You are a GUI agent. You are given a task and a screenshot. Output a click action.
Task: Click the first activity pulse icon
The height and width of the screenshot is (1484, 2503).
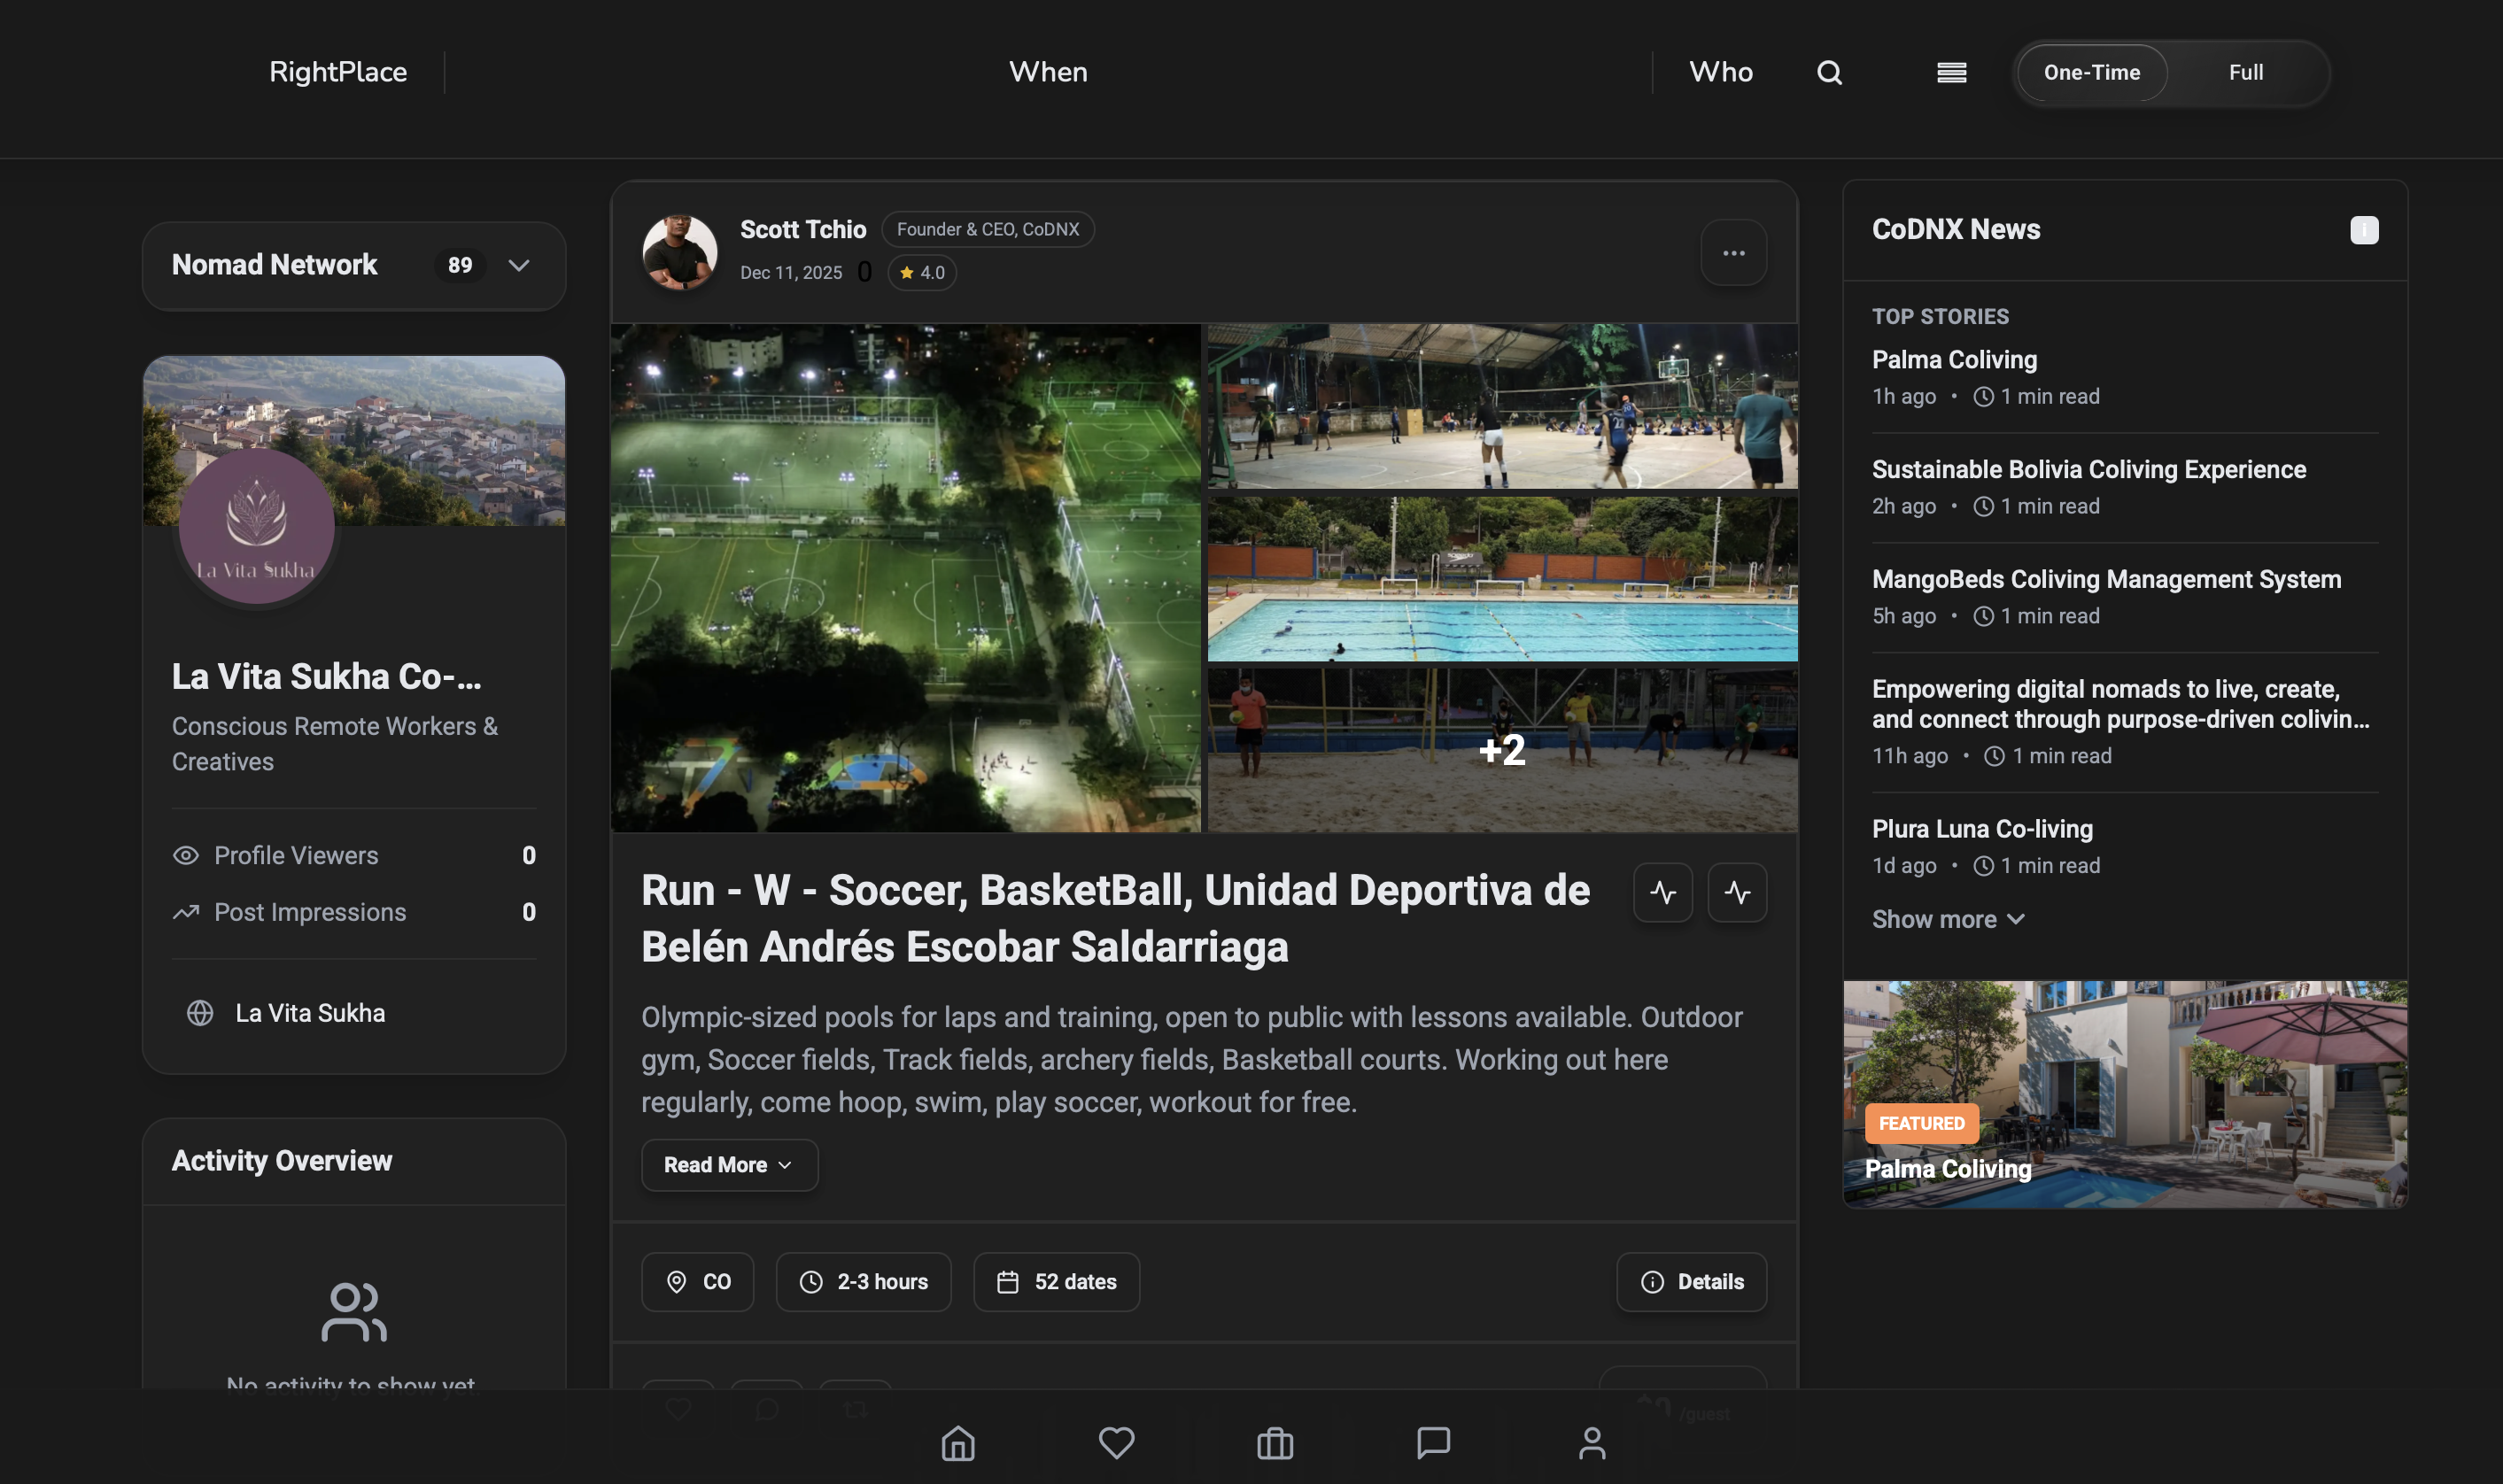(1662, 892)
